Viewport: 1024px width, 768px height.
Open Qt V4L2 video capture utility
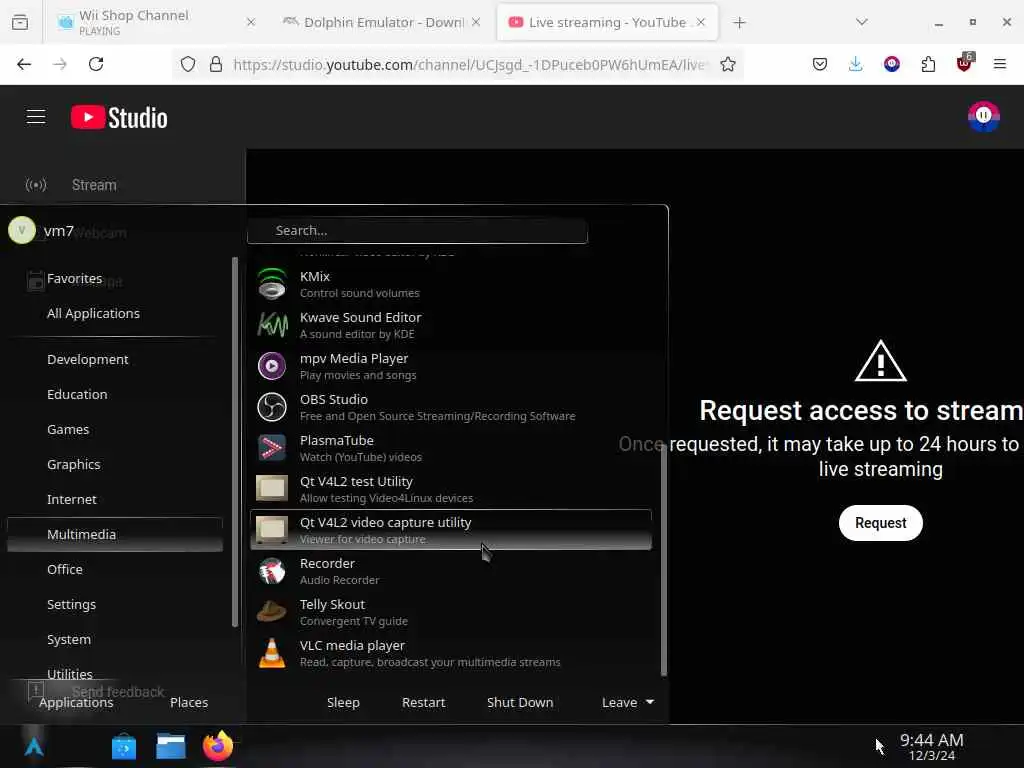pyautogui.click(x=451, y=530)
